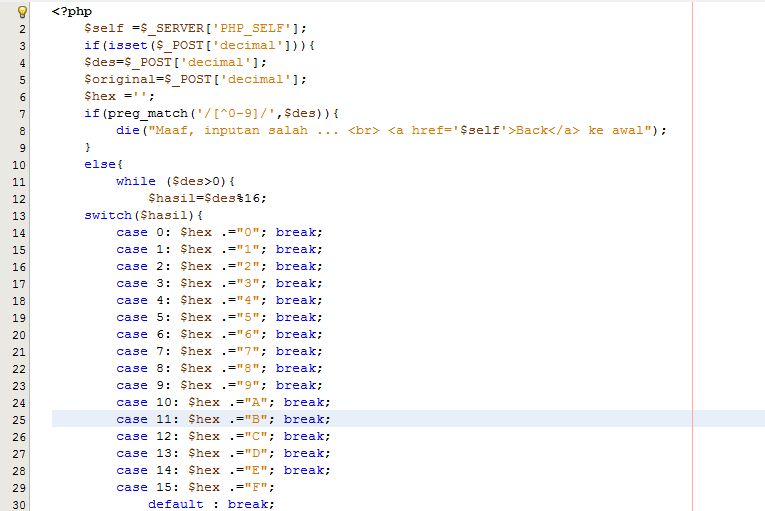Click the case 4 line
This screenshot has width=765, height=511.
coord(220,300)
